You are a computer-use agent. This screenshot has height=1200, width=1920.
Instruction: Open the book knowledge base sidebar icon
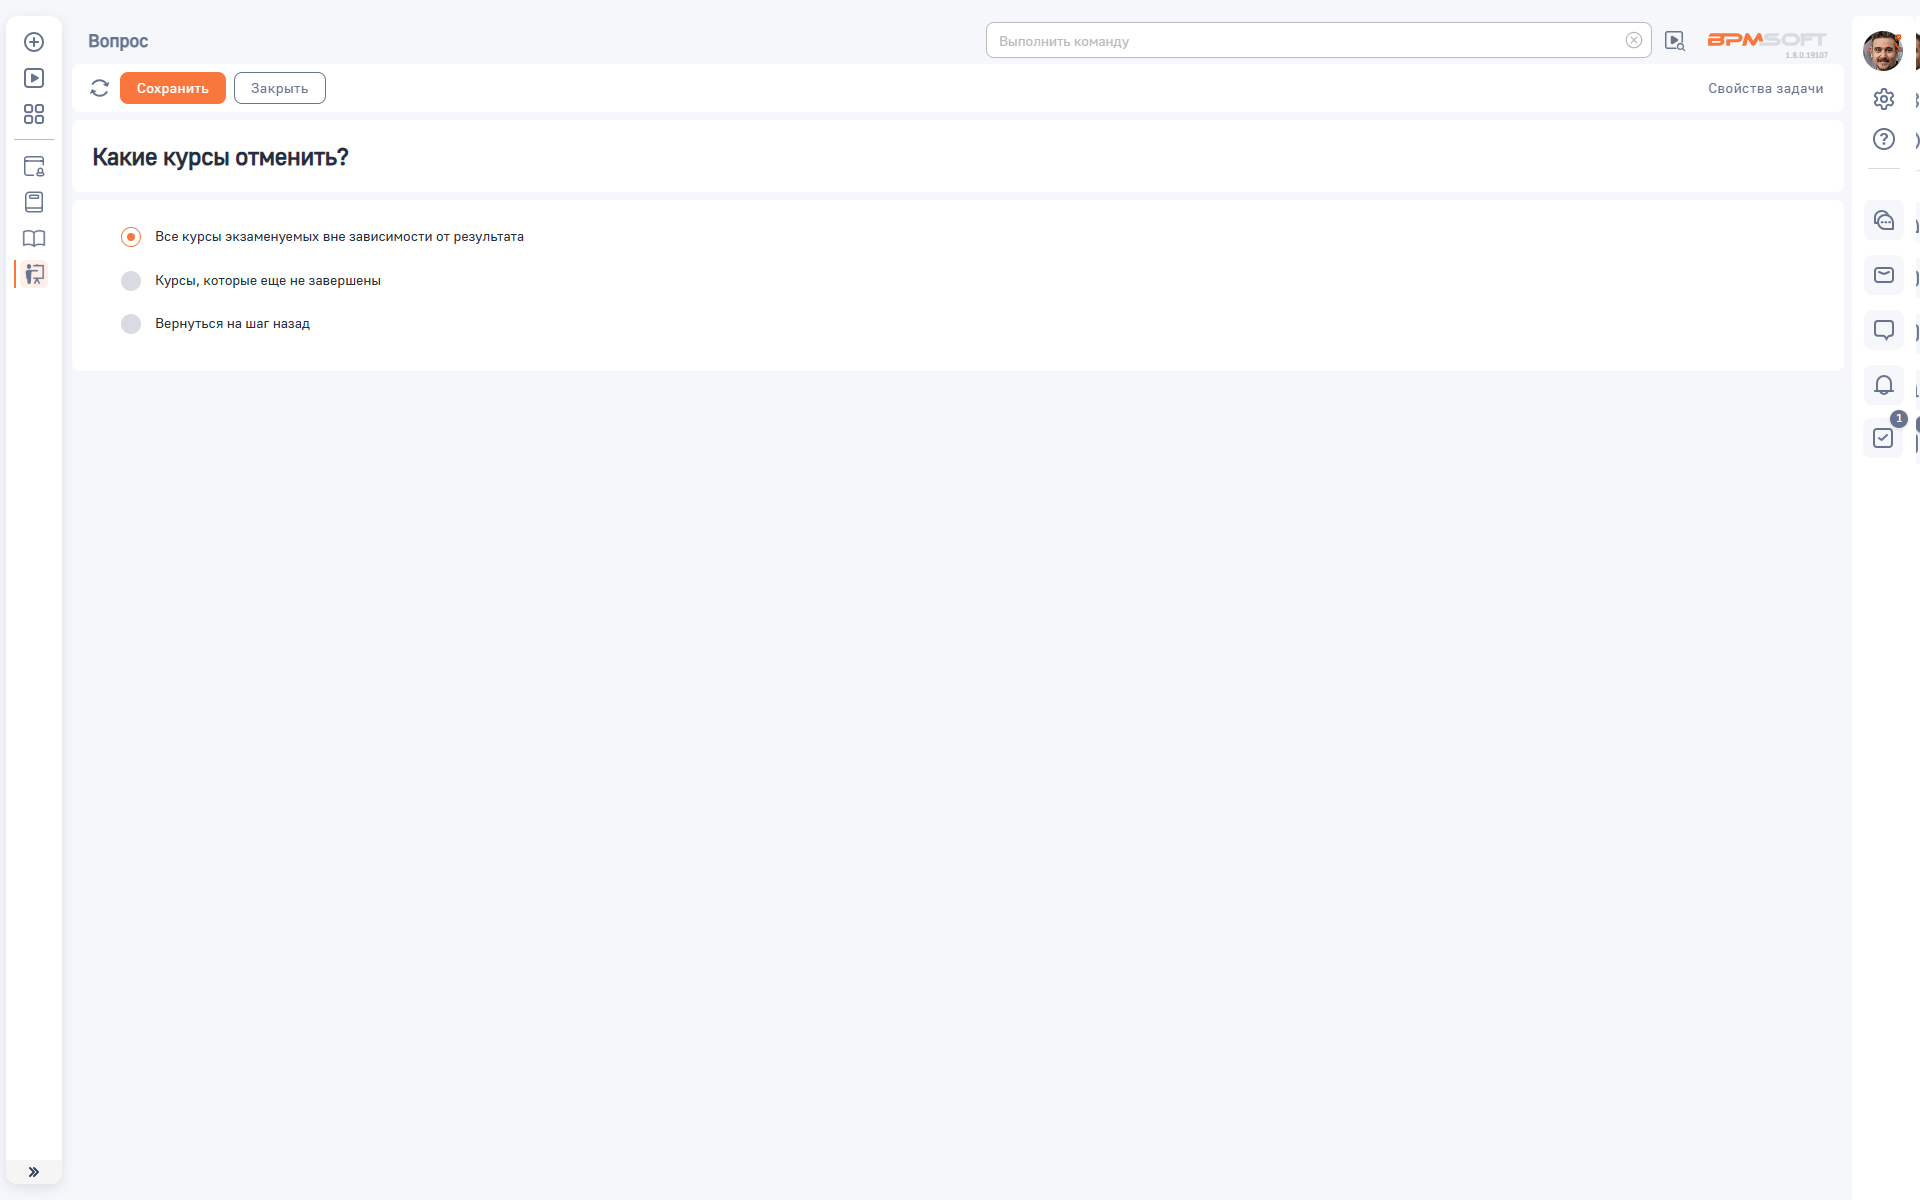pyautogui.click(x=34, y=238)
